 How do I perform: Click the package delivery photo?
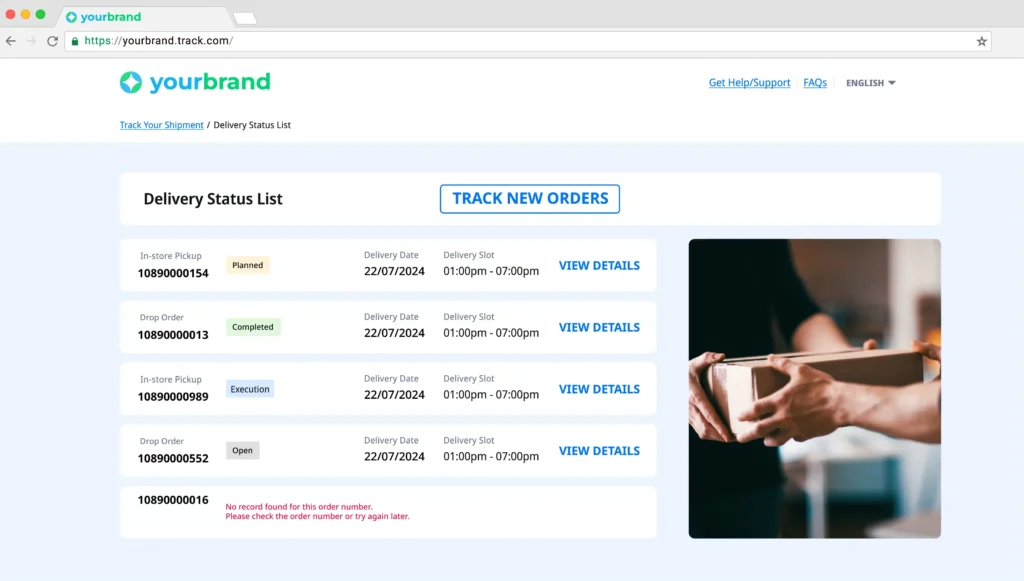point(814,388)
